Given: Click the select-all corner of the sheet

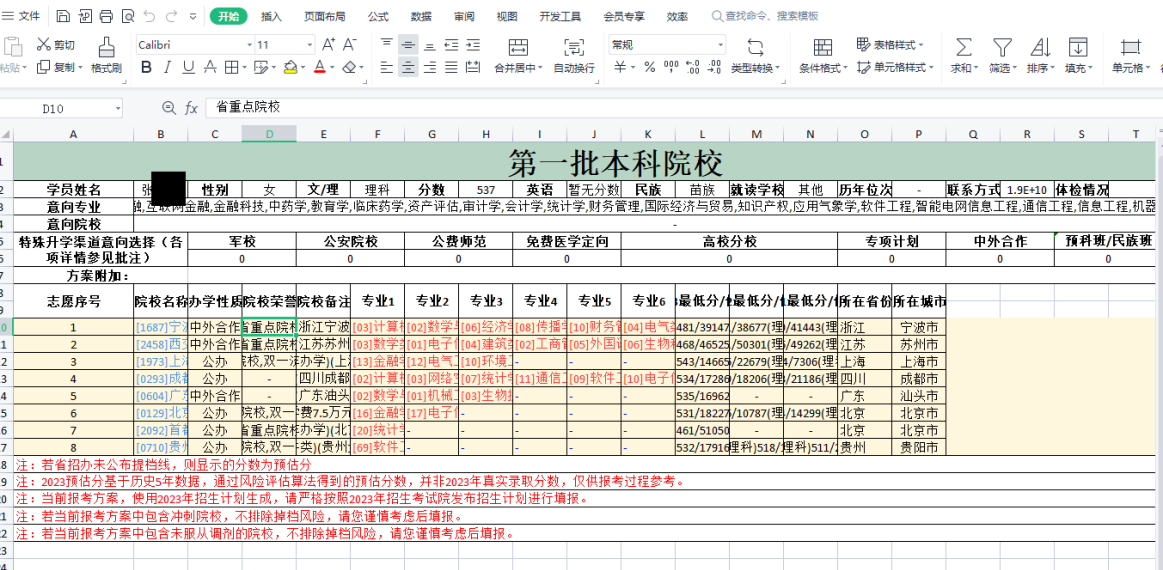Looking at the screenshot, I should [x=6, y=134].
